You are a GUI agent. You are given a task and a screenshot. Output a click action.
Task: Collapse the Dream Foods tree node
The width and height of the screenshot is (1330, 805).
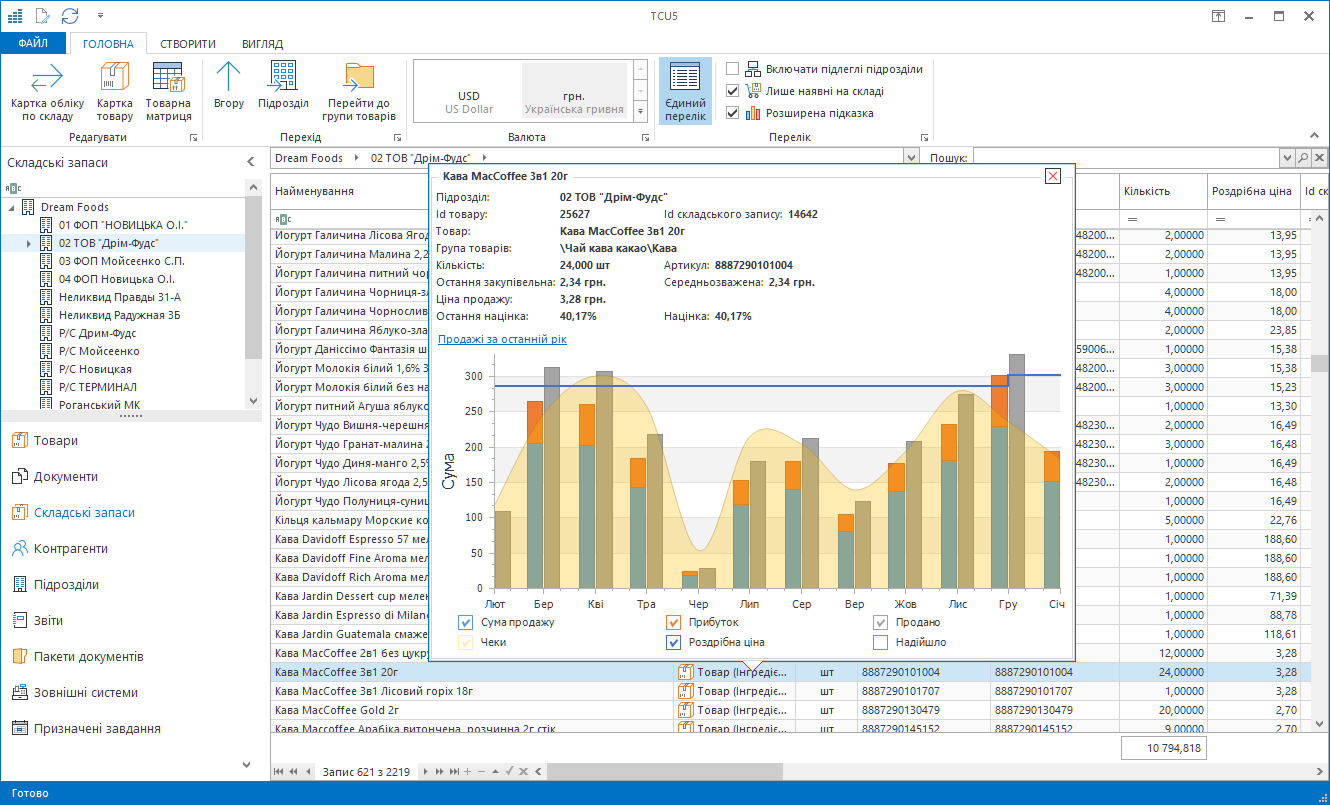[x=11, y=207]
